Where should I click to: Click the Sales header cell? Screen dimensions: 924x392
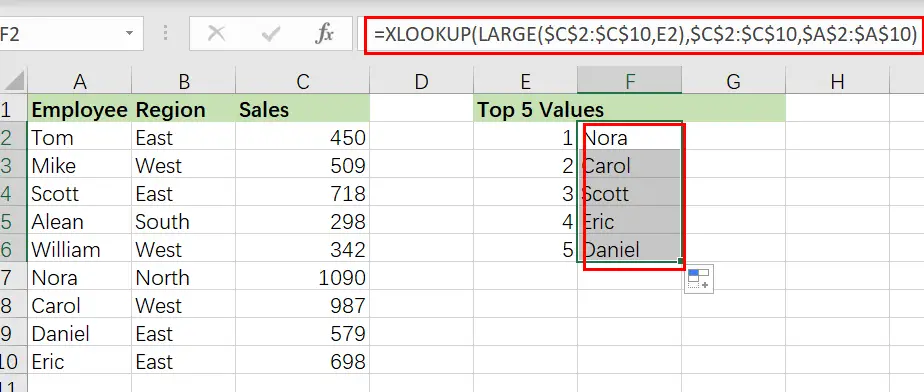point(303,109)
